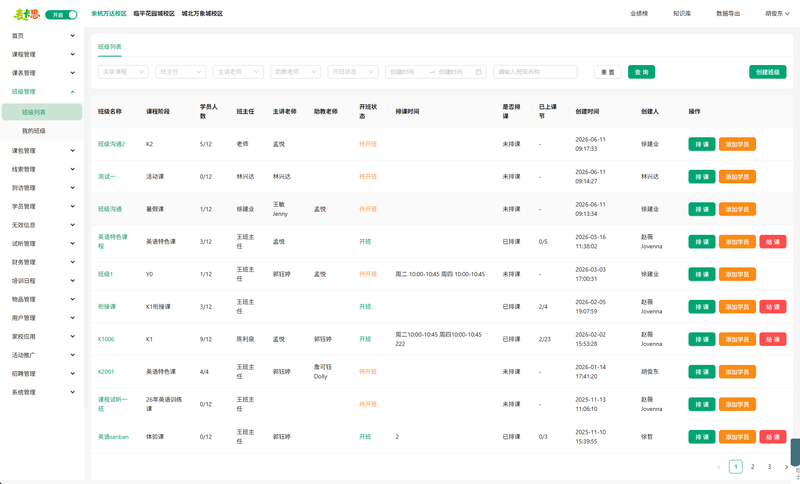Click the 查询 search button
800x484 pixels.
(x=641, y=72)
